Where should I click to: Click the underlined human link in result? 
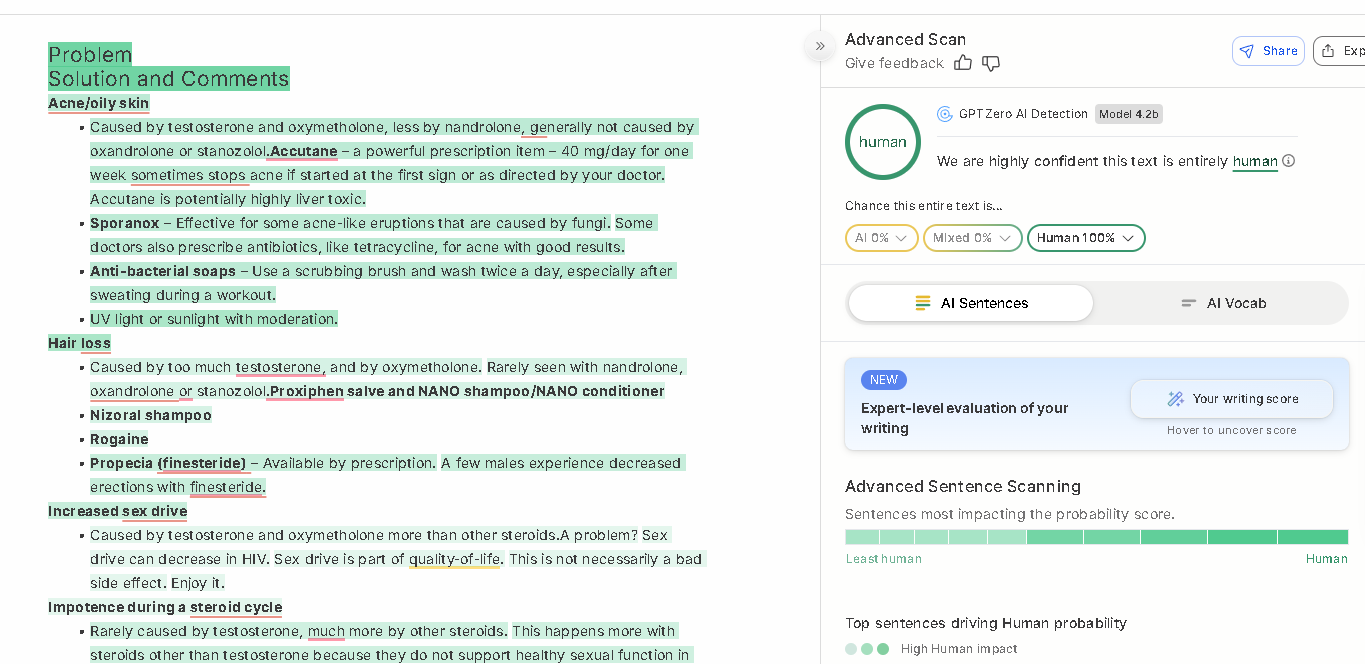coord(1254,161)
